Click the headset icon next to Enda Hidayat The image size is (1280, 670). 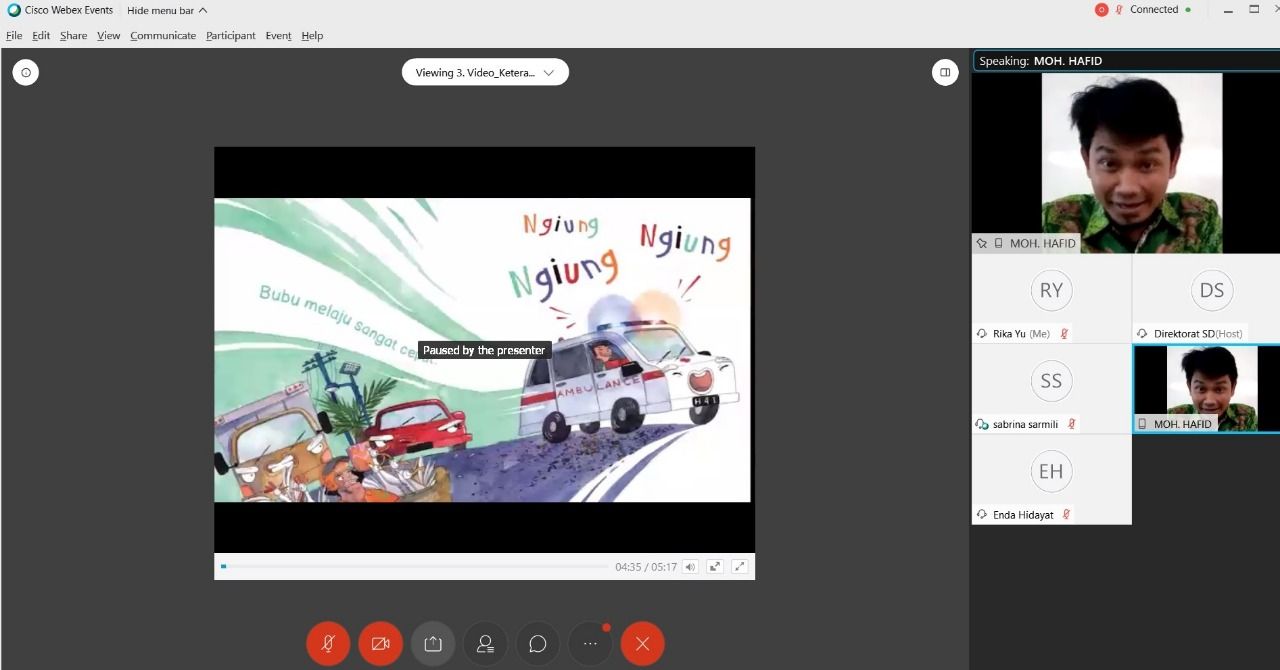pyautogui.click(x=982, y=515)
